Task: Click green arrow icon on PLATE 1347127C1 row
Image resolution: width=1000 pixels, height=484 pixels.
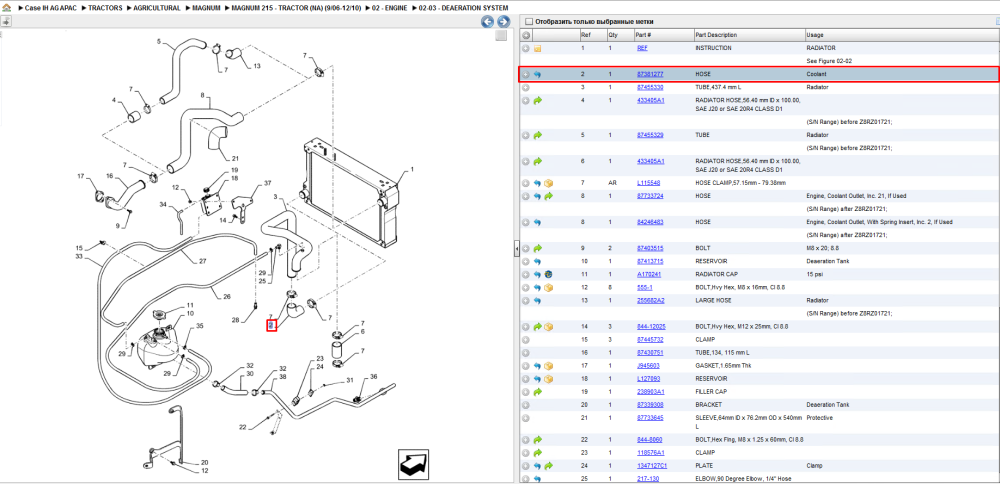Action: 548,466
